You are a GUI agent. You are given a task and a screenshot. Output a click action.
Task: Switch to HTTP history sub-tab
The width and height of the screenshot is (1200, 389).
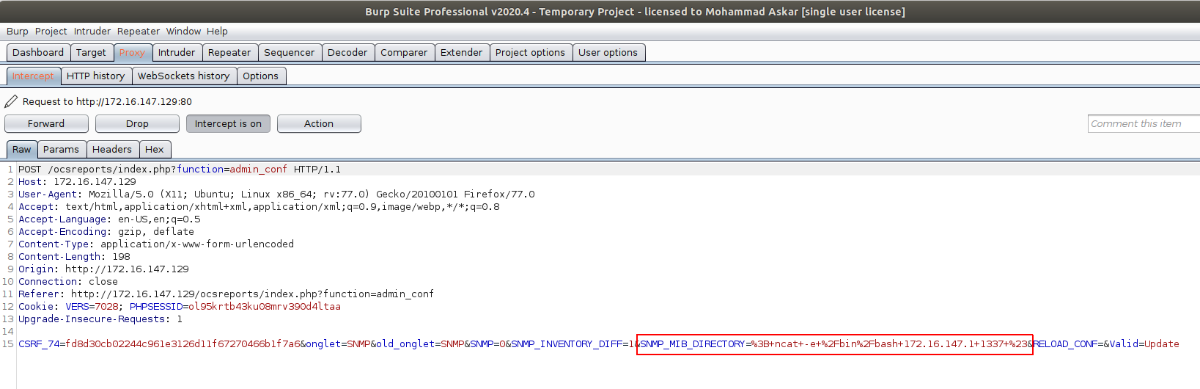95,76
